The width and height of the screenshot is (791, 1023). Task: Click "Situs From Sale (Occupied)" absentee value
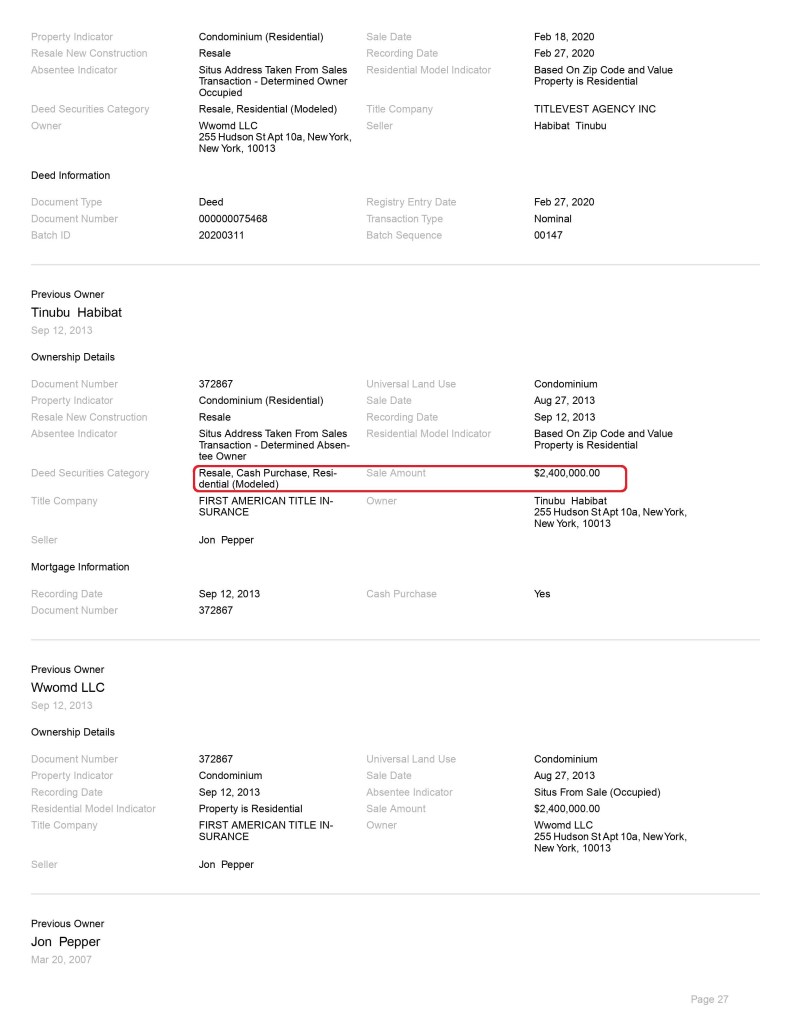tap(596, 792)
